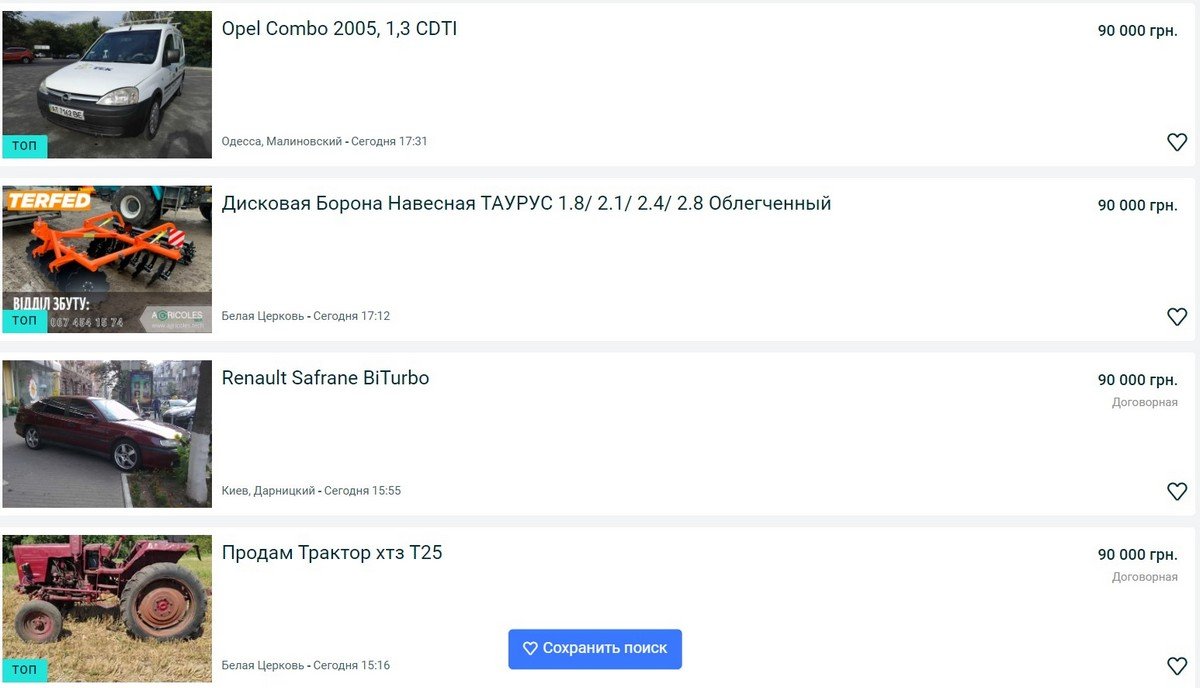1200x688 pixels.
Task: Click Договорная label on Renault Safrane
Action: coord(1144,403)
